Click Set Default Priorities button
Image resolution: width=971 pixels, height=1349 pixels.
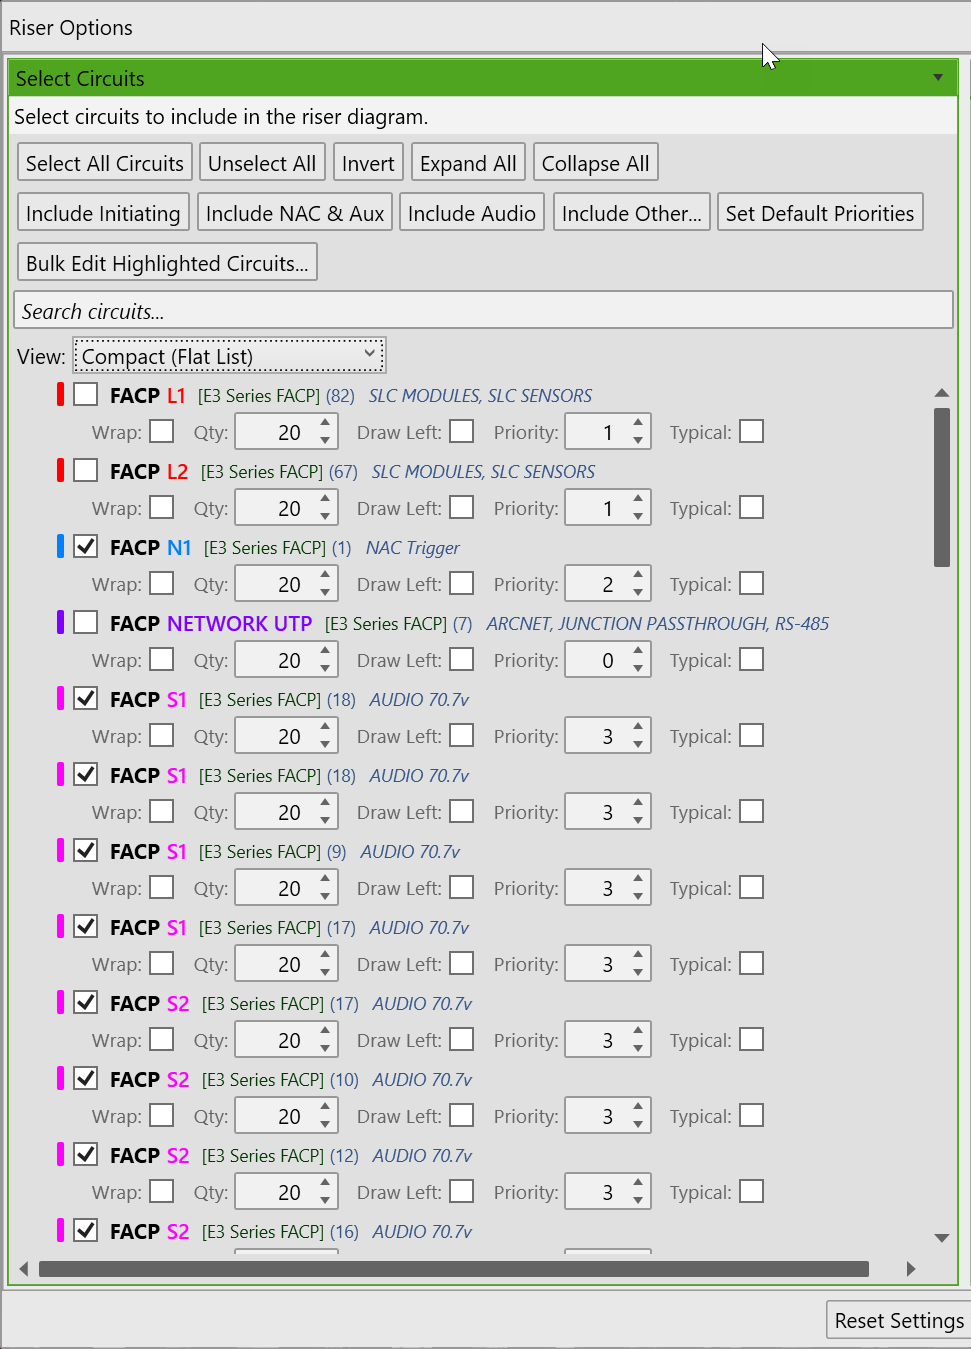point(820,213)
